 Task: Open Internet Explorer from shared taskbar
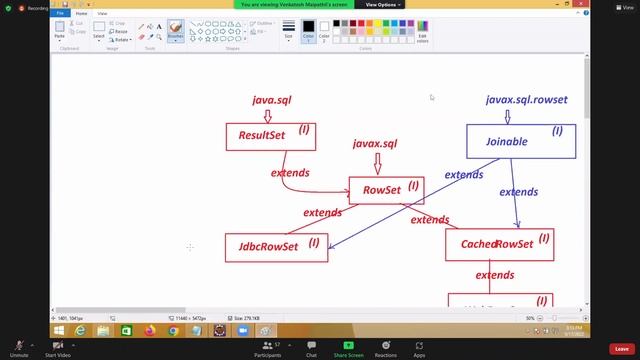click(x=80, y=331)
